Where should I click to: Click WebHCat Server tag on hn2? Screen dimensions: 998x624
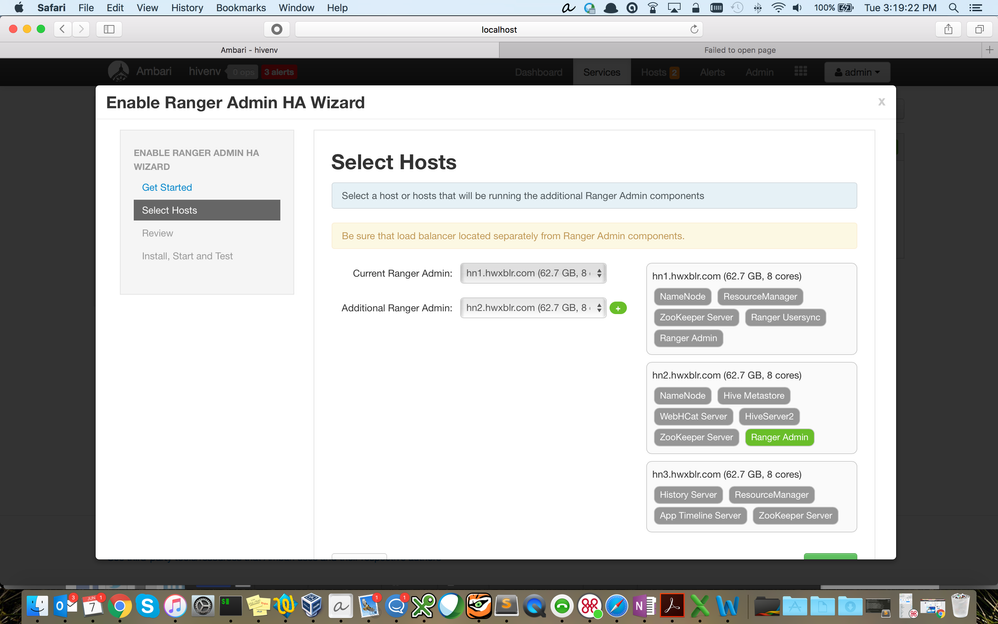point(693,416)
